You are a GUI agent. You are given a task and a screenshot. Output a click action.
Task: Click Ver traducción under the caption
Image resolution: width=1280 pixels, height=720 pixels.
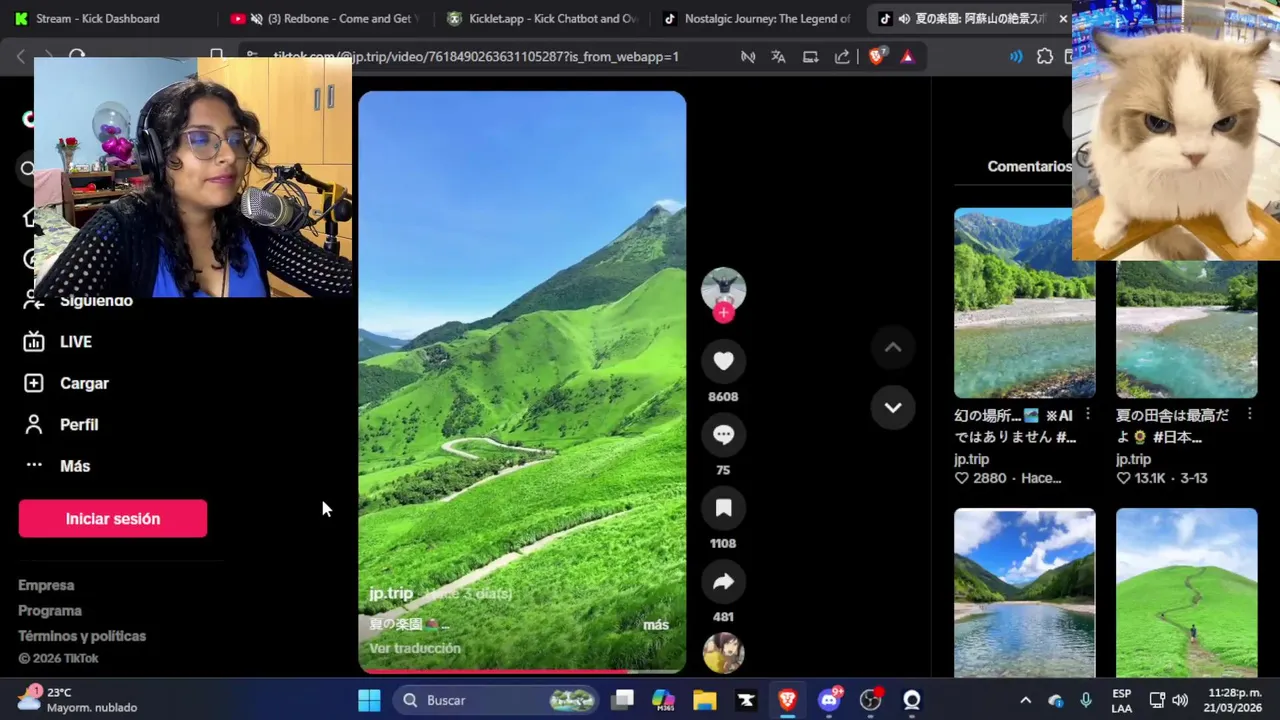pyautogui.click(x=415, y=648)
